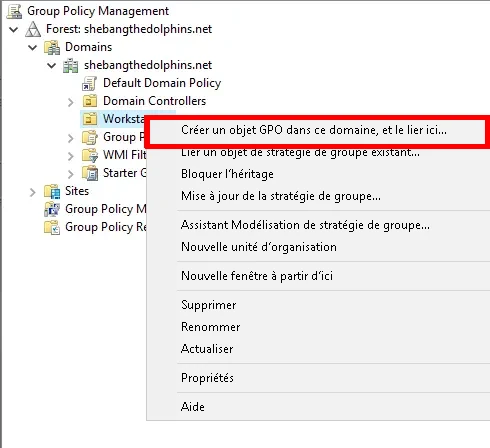The image size is (490, 448).
Task: Select the Sites folder icon
Action: pos(52,191)
